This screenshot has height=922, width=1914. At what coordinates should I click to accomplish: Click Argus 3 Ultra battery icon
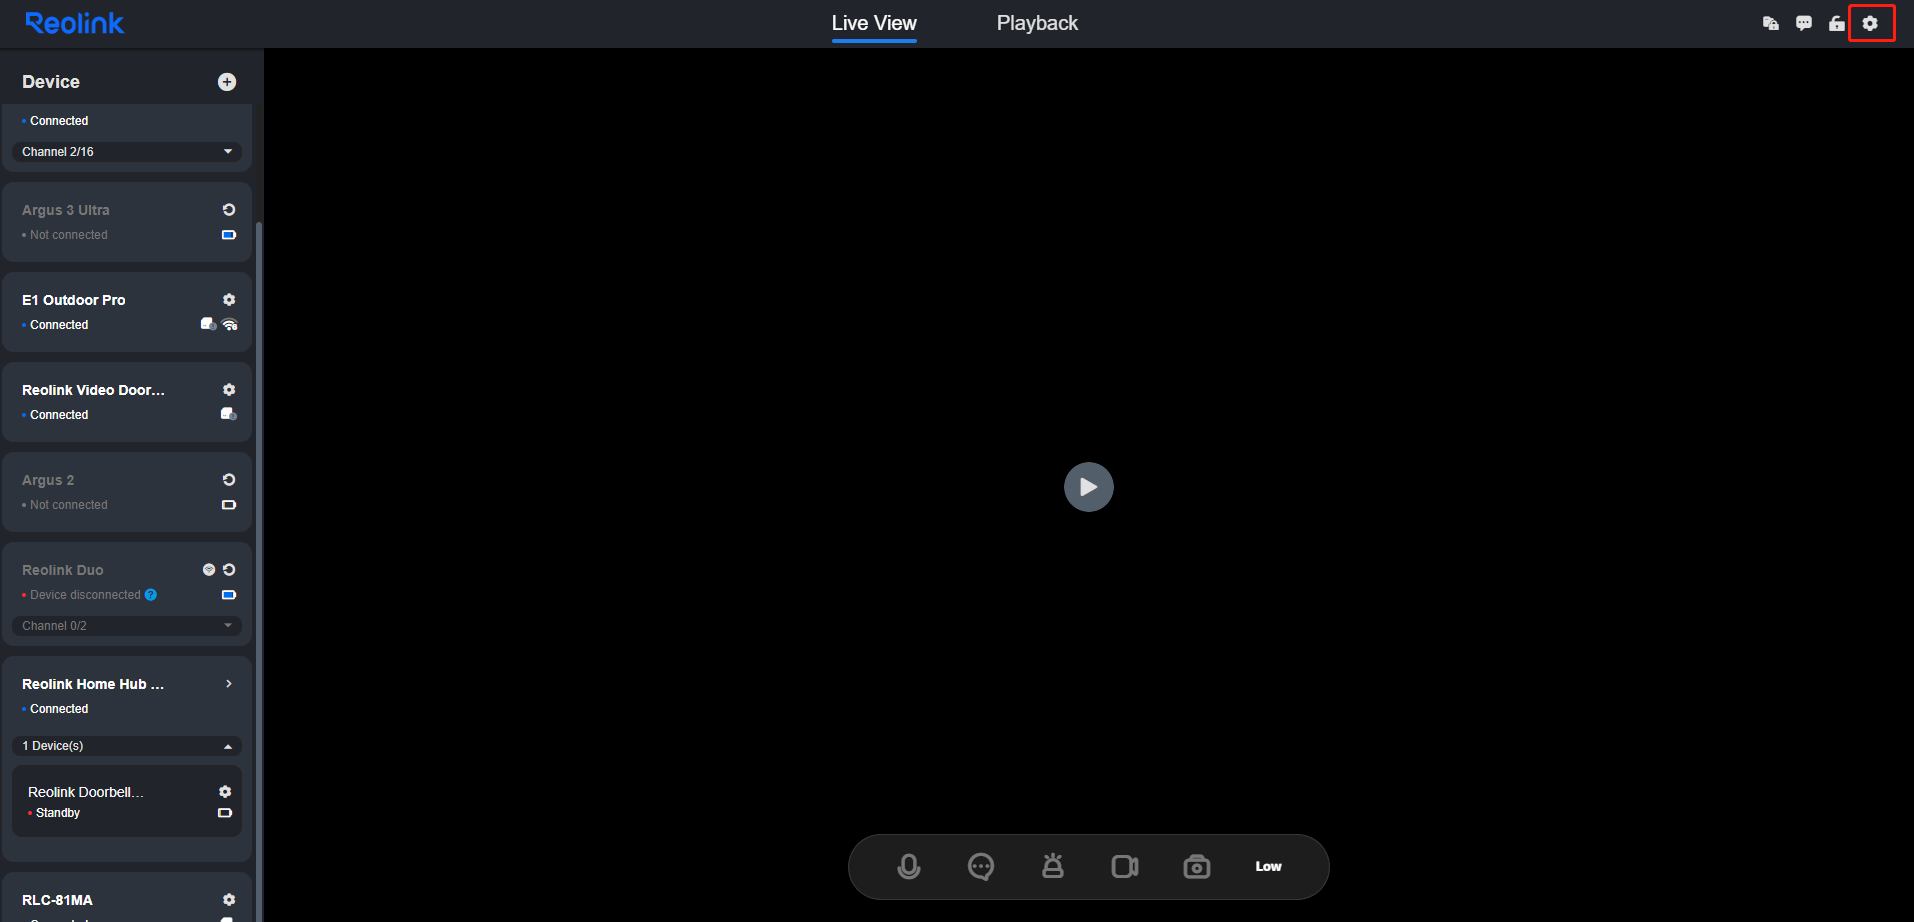pyautogui.click(x=229, y=235)
